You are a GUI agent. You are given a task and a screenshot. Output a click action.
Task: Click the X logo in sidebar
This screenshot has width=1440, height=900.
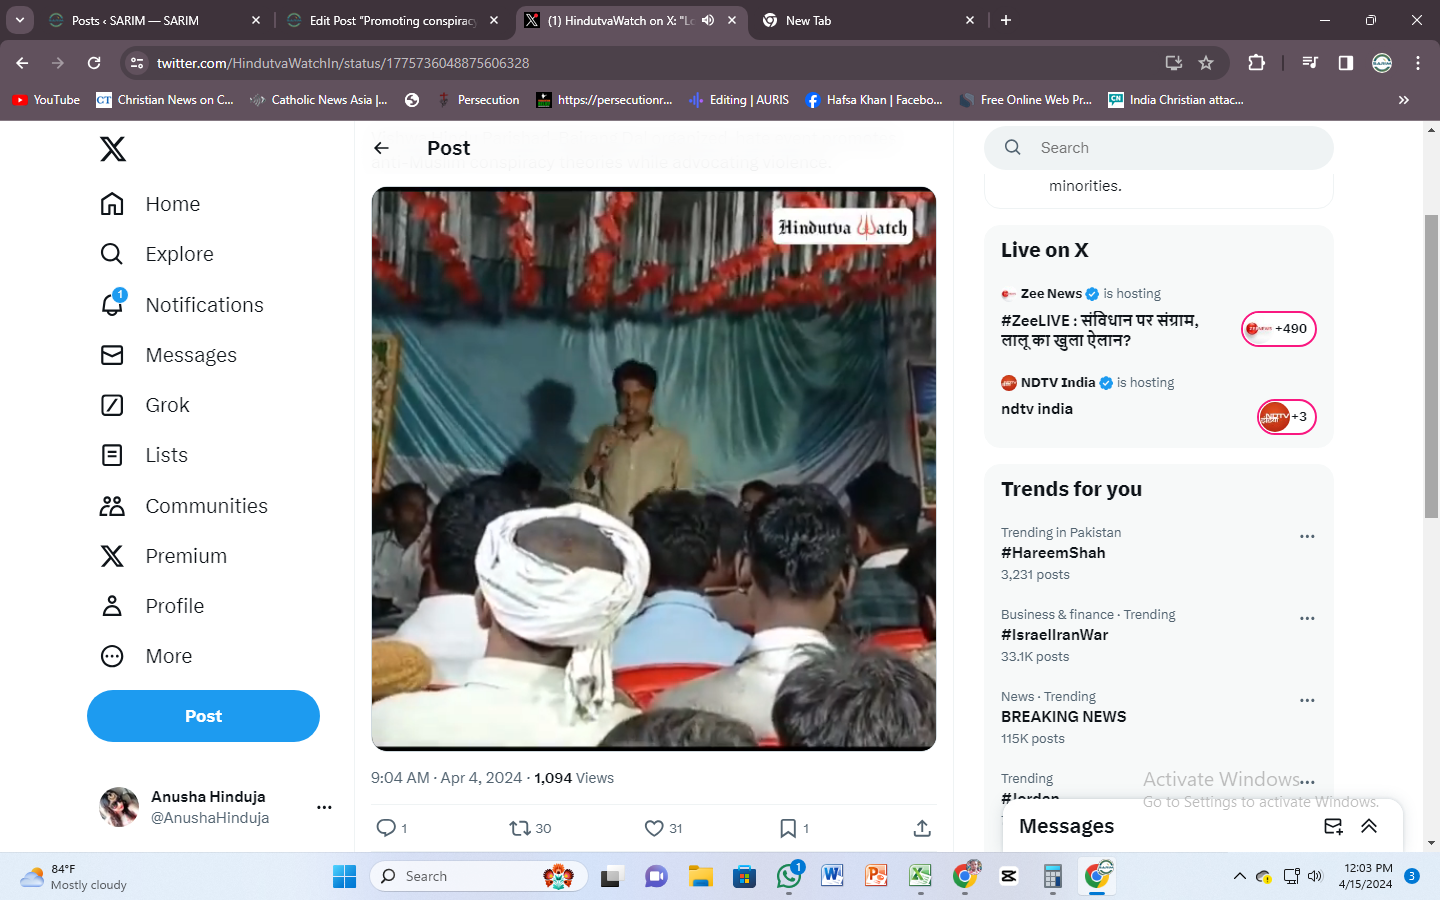pyautogui.click(x=113, y=149)
